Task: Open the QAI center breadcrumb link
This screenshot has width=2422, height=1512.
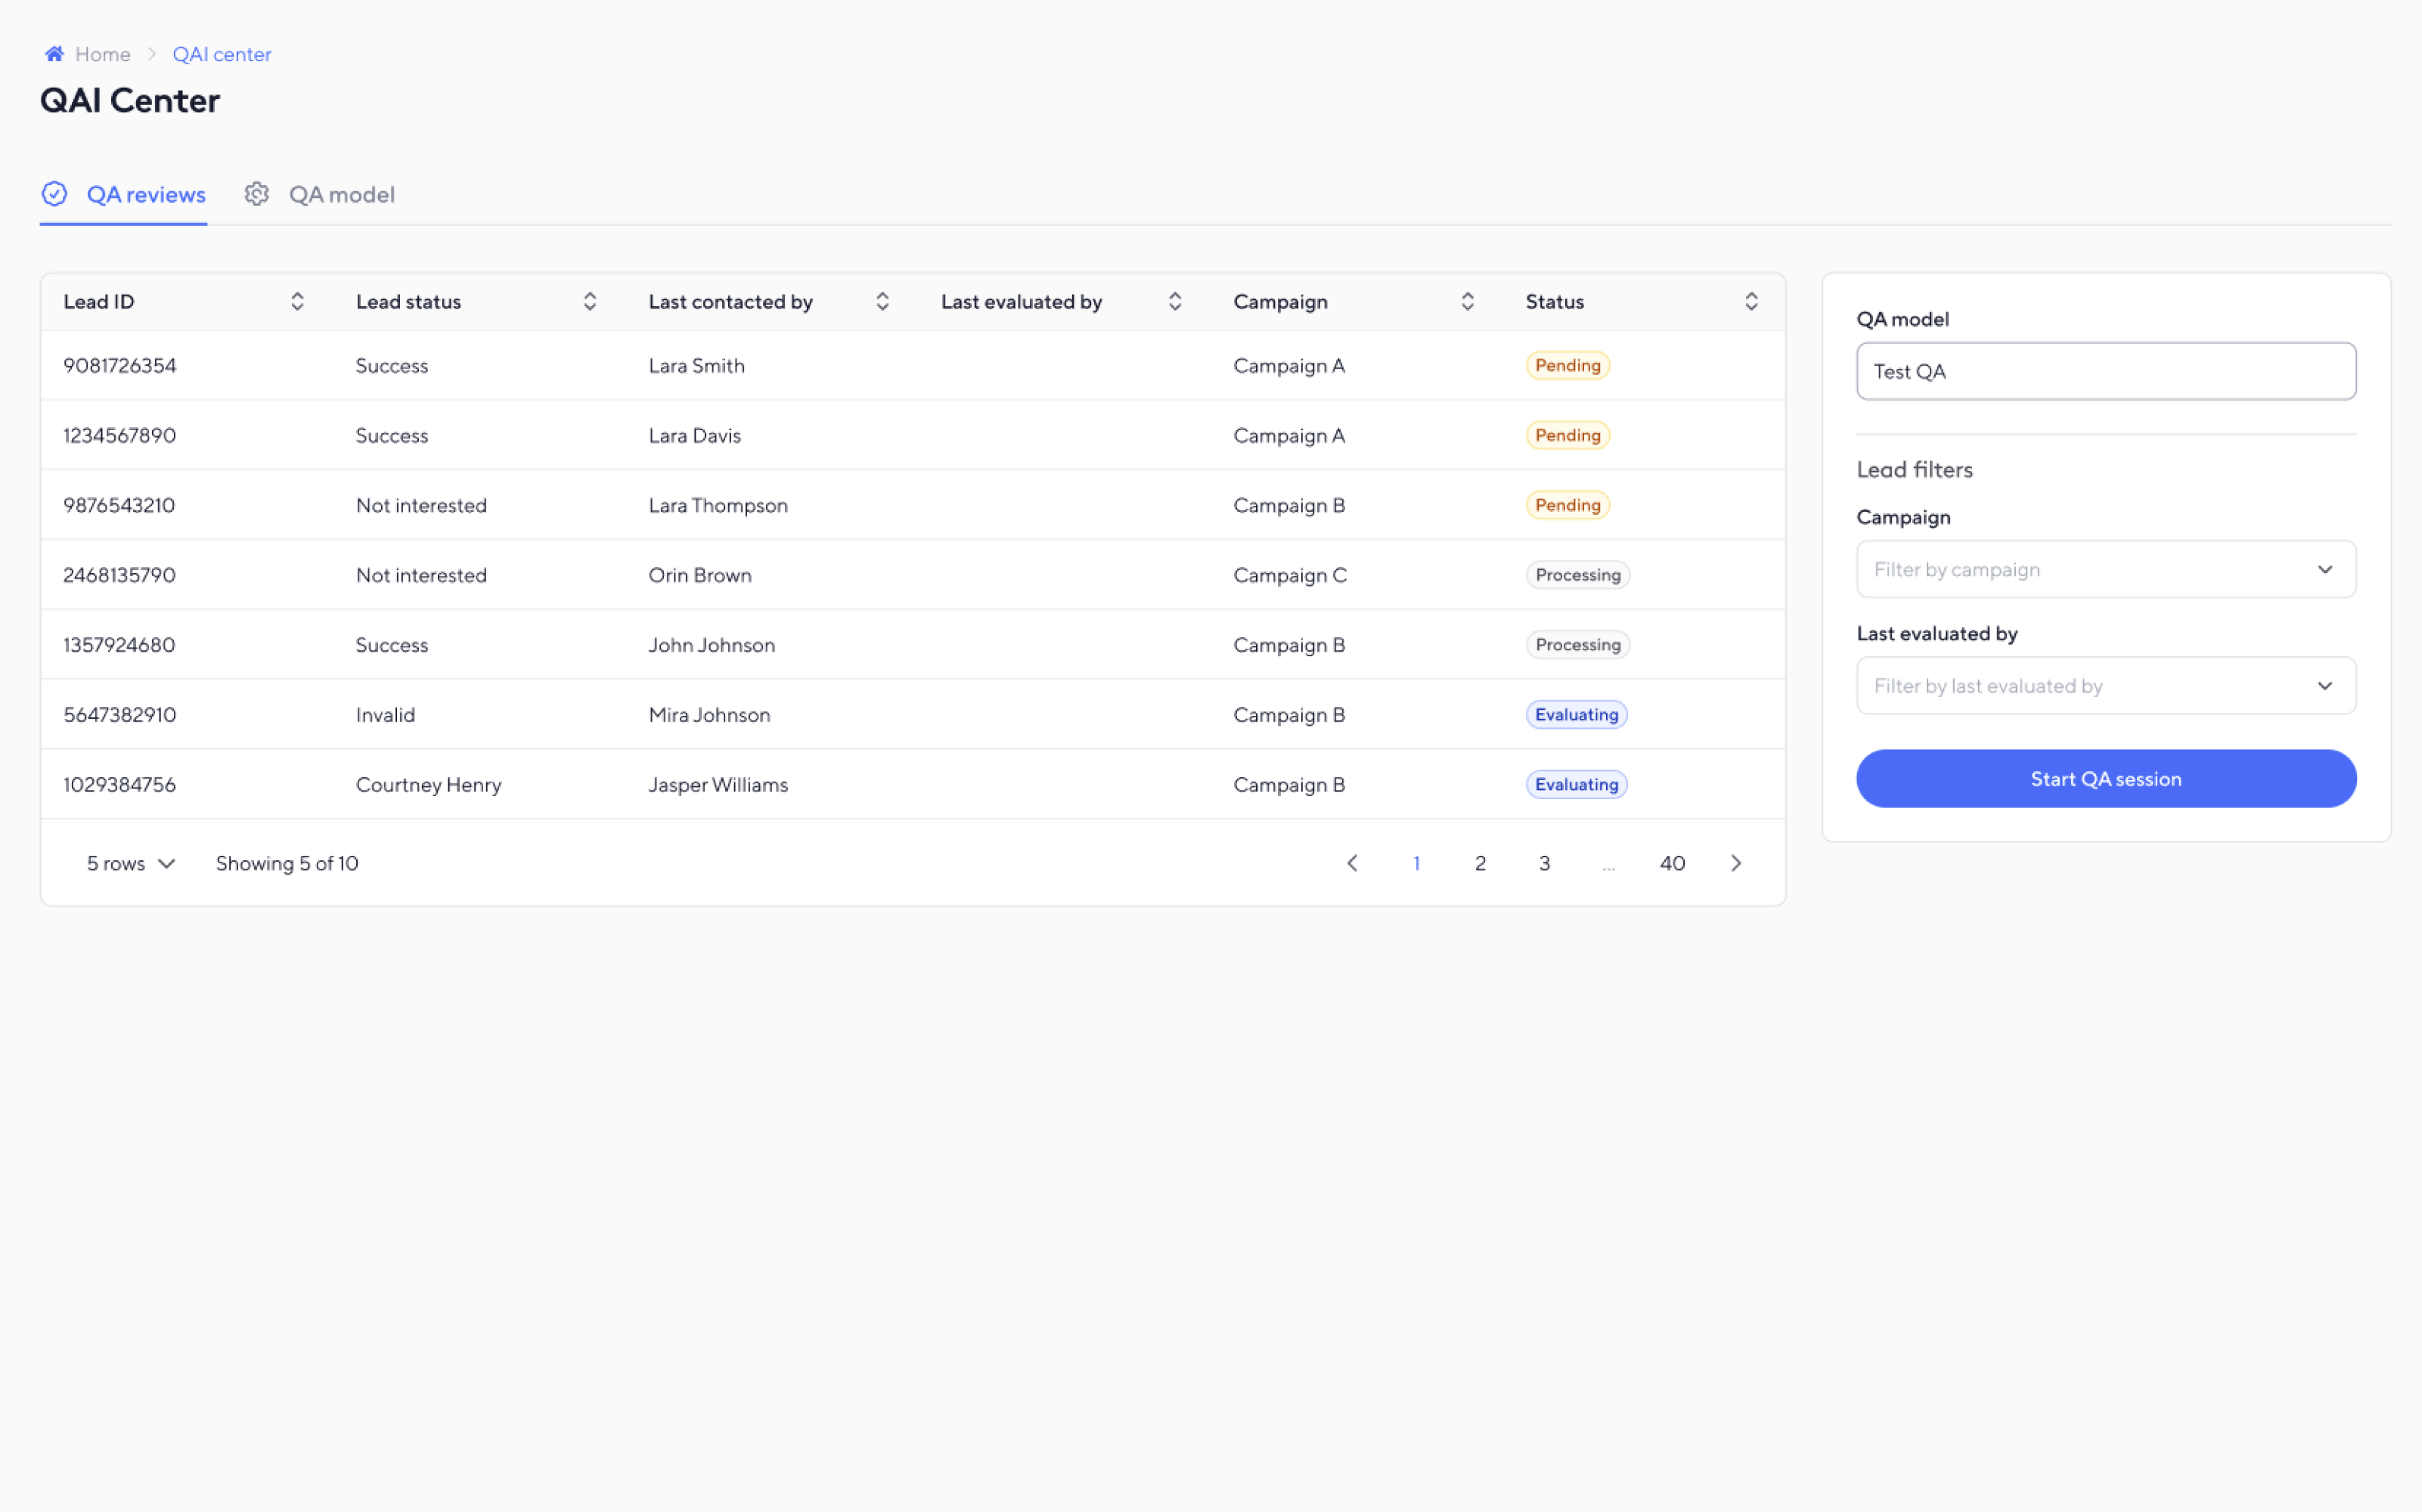Action: (x=222, y=54)
